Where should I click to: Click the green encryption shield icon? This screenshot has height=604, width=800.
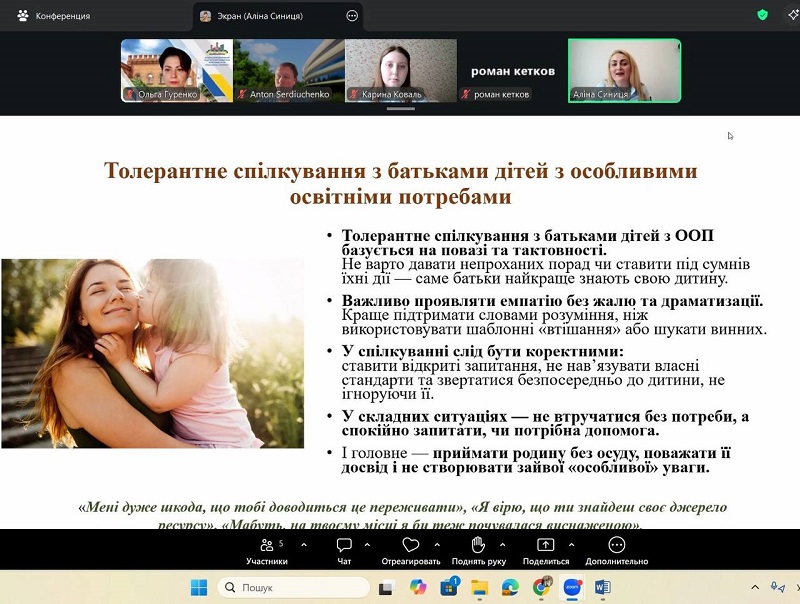click(762, 15)
